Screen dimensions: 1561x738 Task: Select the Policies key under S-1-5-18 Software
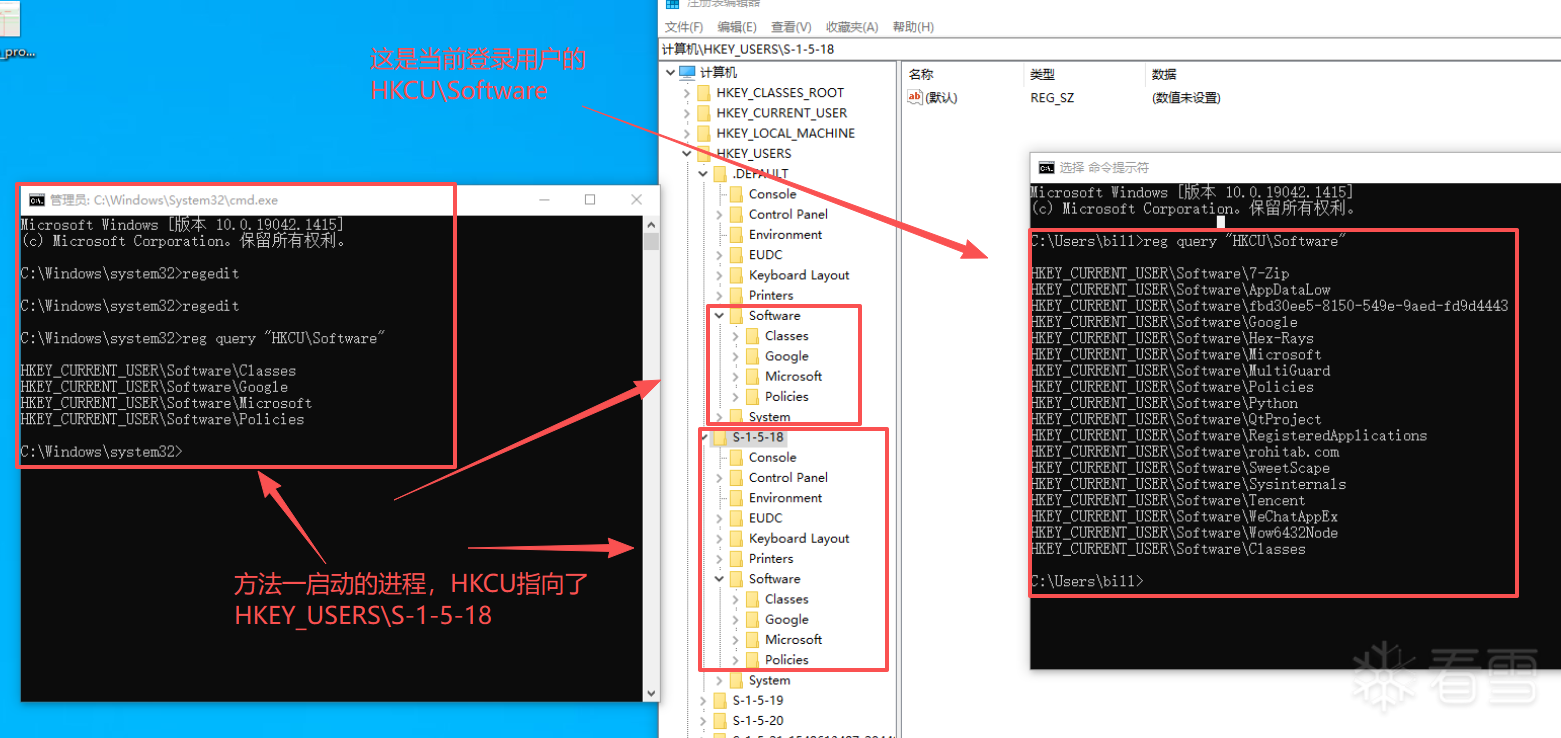786,660
